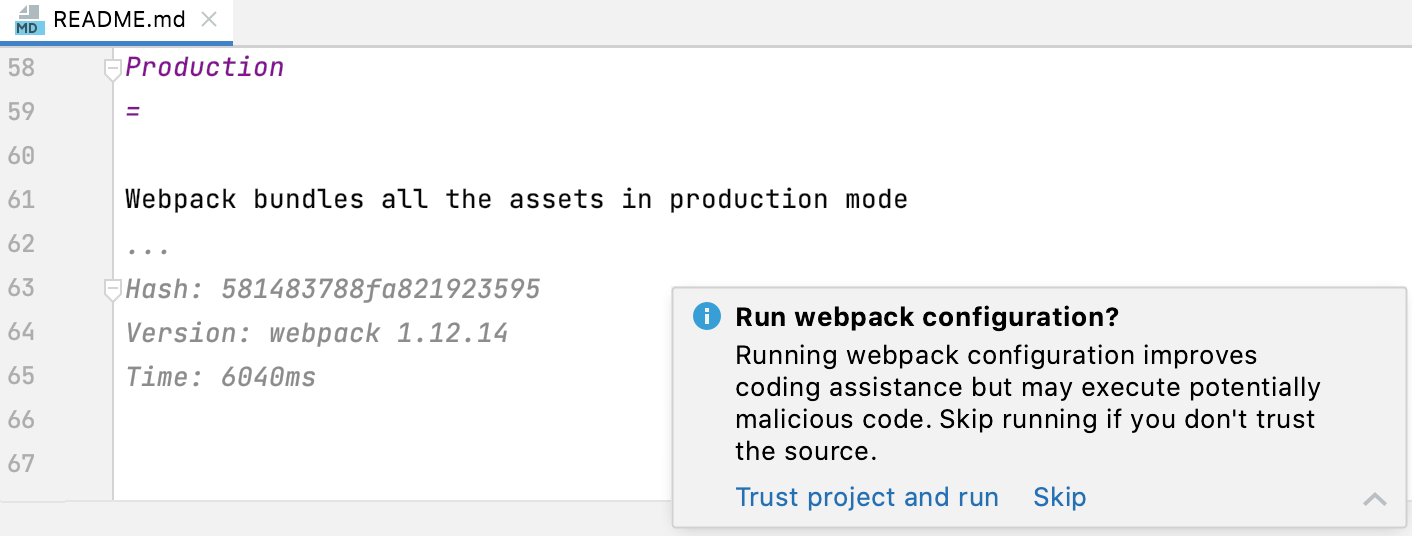Close the README.md editor tab
This screenshot has height=536, width=1412.
[208, 20]
